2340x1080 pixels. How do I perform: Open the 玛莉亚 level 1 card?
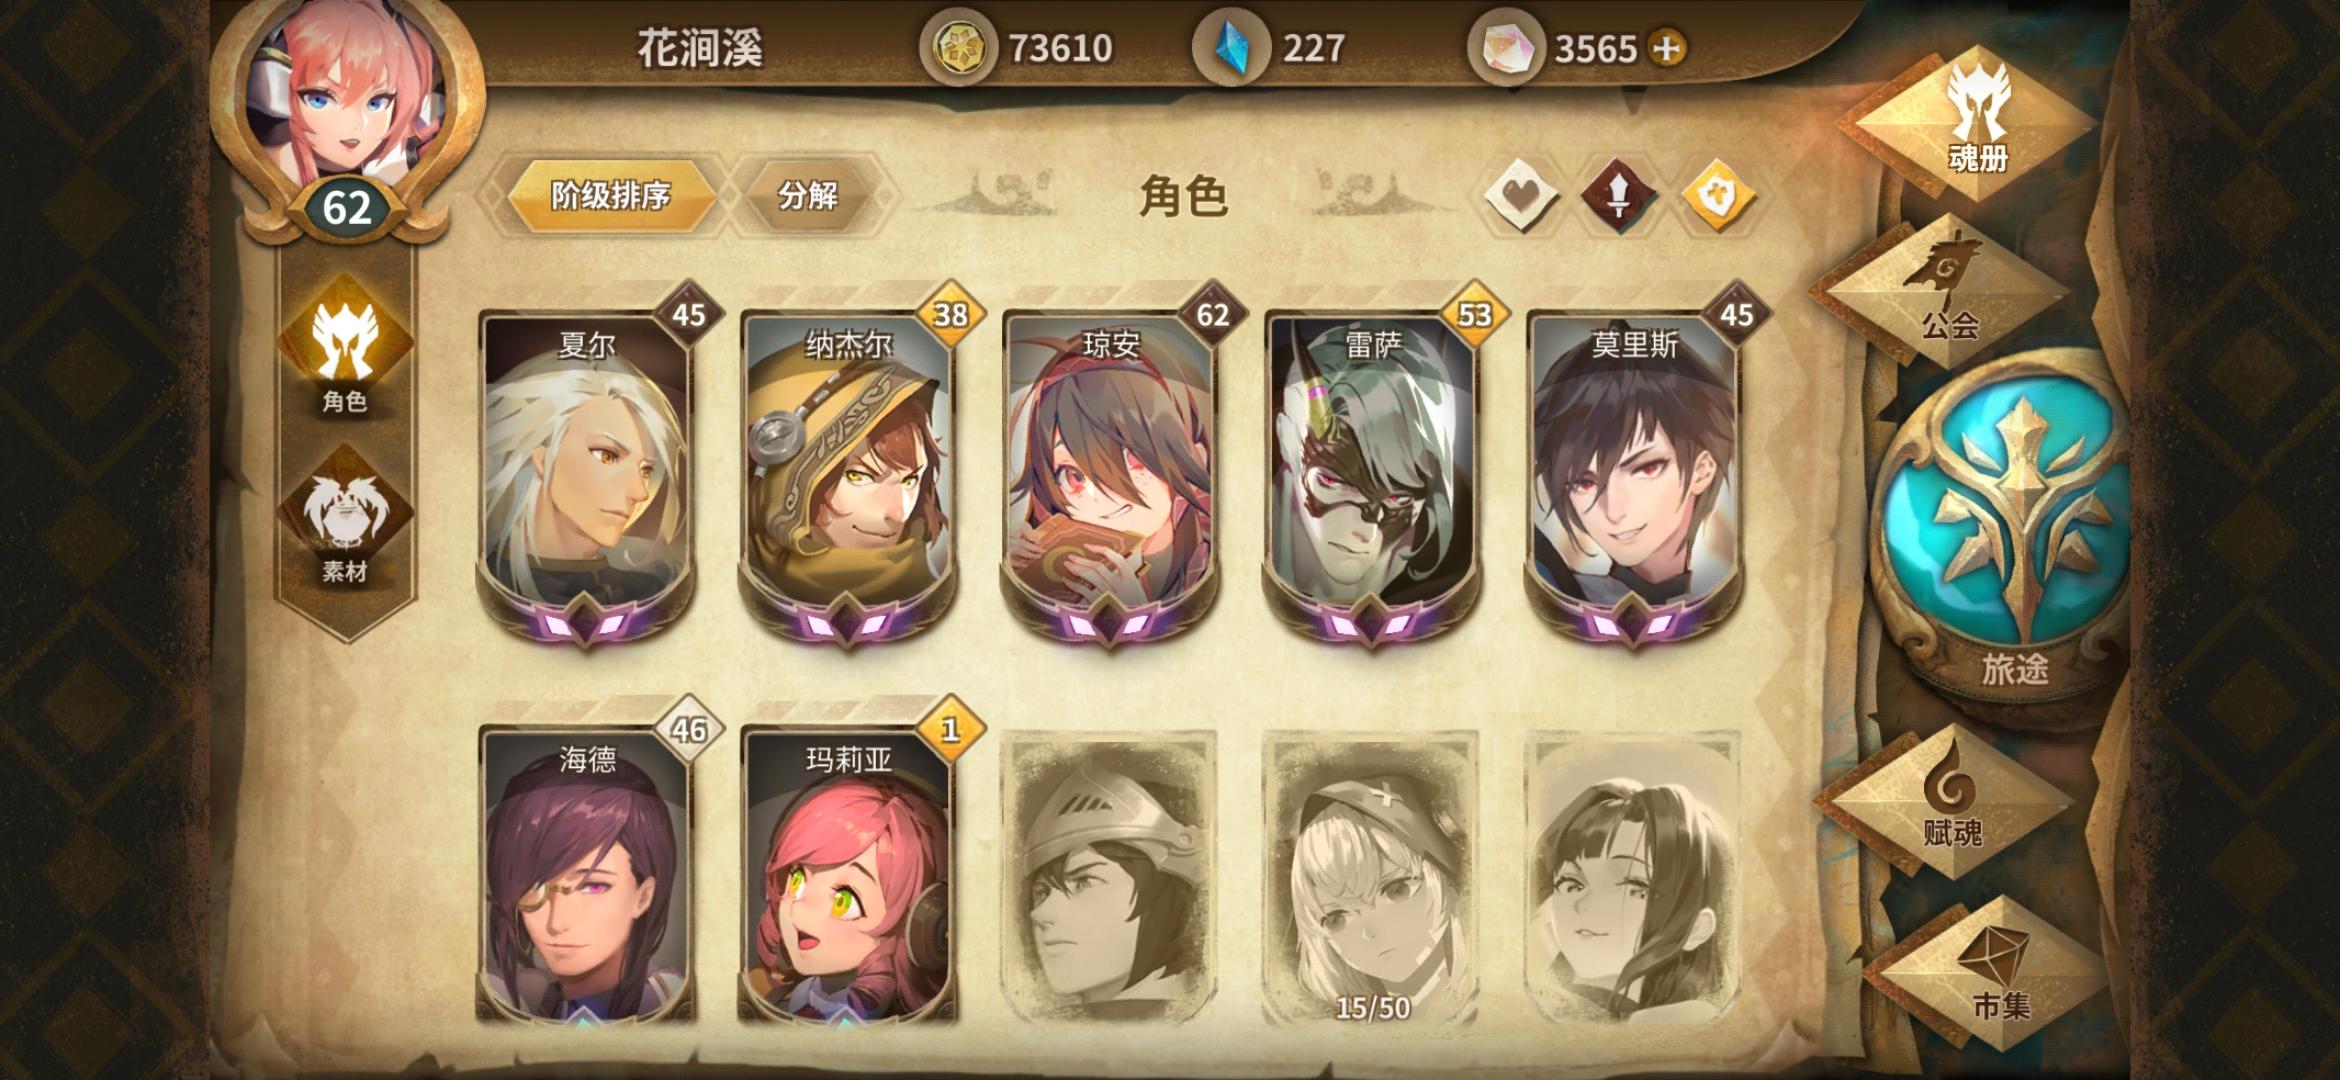coord(848,870)
